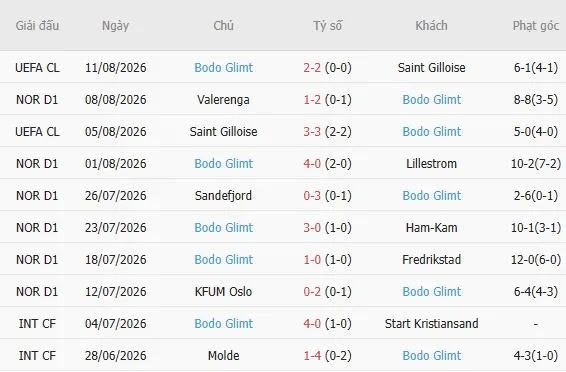Image resolution: width=566 pixels, height=372 pixels.
Task: Open Fredrikstad team page
Action: (431, 259)
